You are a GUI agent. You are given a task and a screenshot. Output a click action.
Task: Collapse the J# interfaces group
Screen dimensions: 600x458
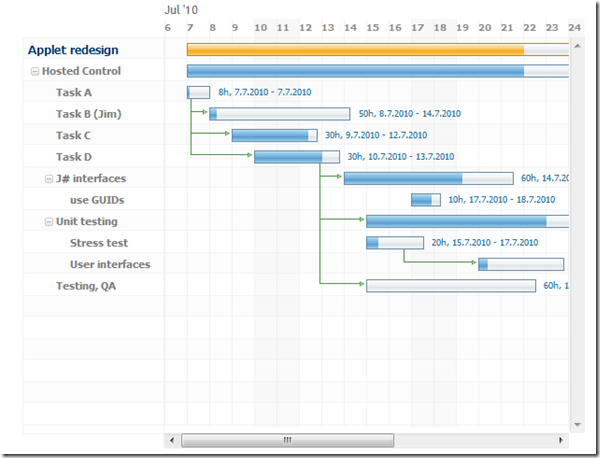[49, 179]
